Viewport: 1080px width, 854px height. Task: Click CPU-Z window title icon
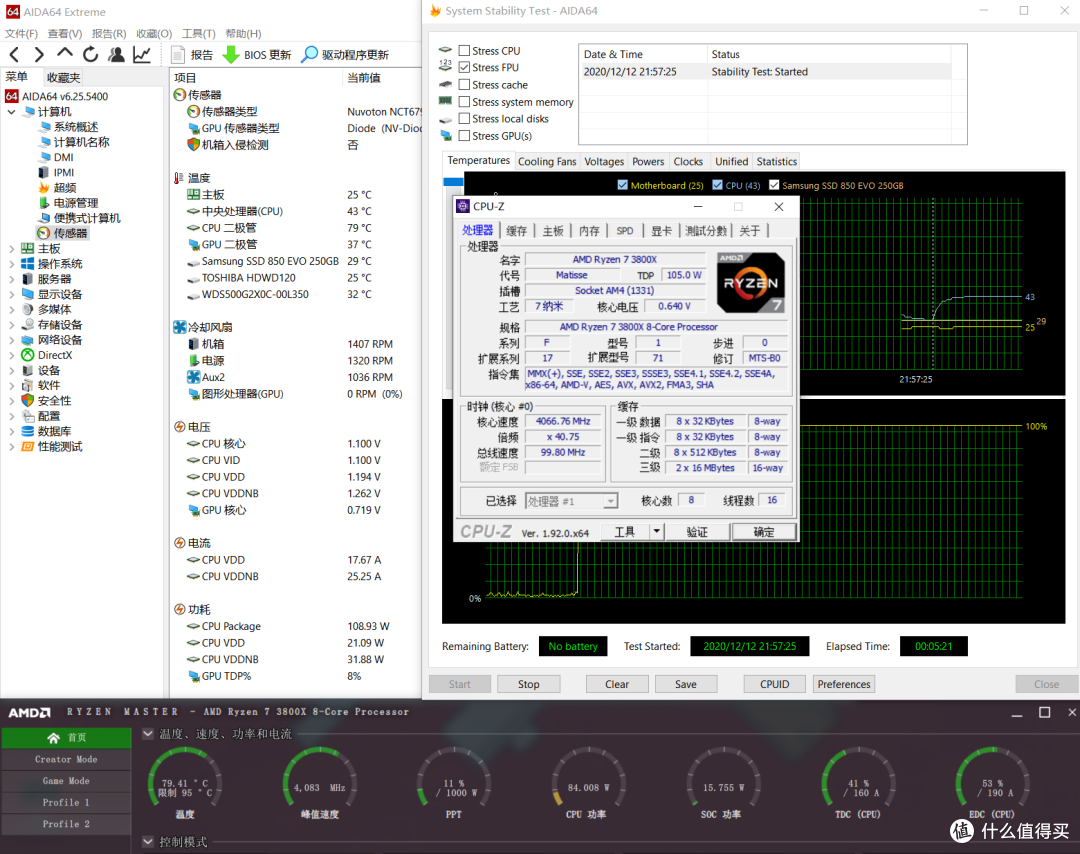pos(464,207)
